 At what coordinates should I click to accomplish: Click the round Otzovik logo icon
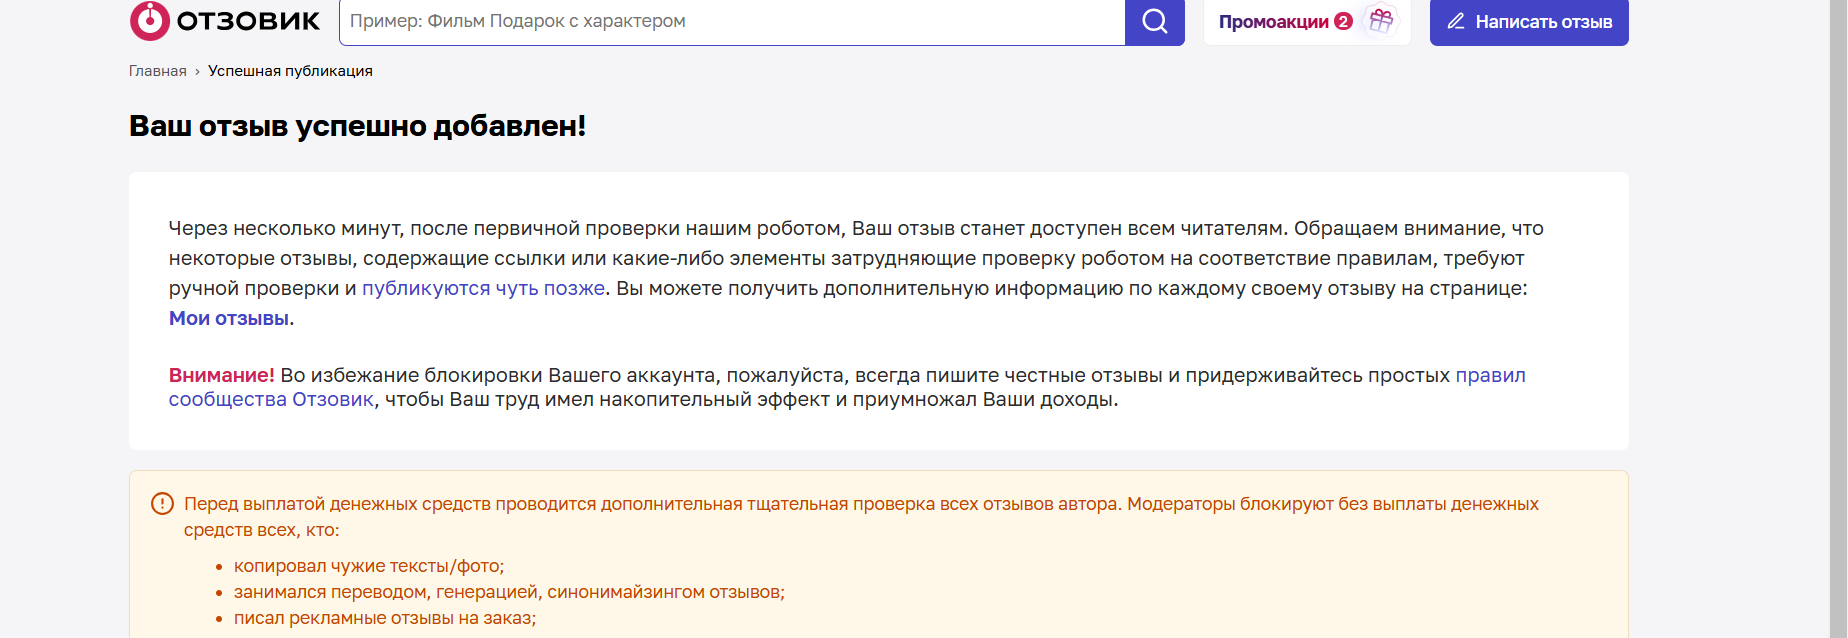pos(150,21)
